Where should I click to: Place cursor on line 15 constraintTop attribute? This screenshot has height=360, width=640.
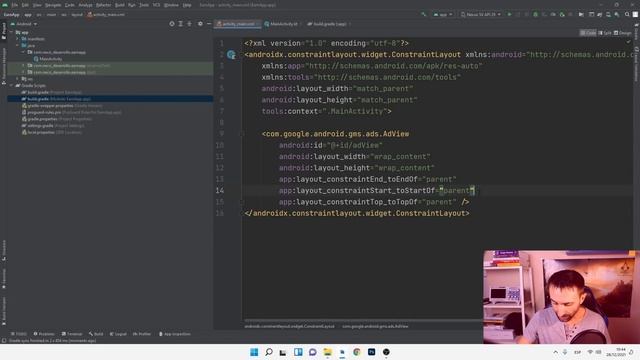pyautogui.click(x=374, y=202)
